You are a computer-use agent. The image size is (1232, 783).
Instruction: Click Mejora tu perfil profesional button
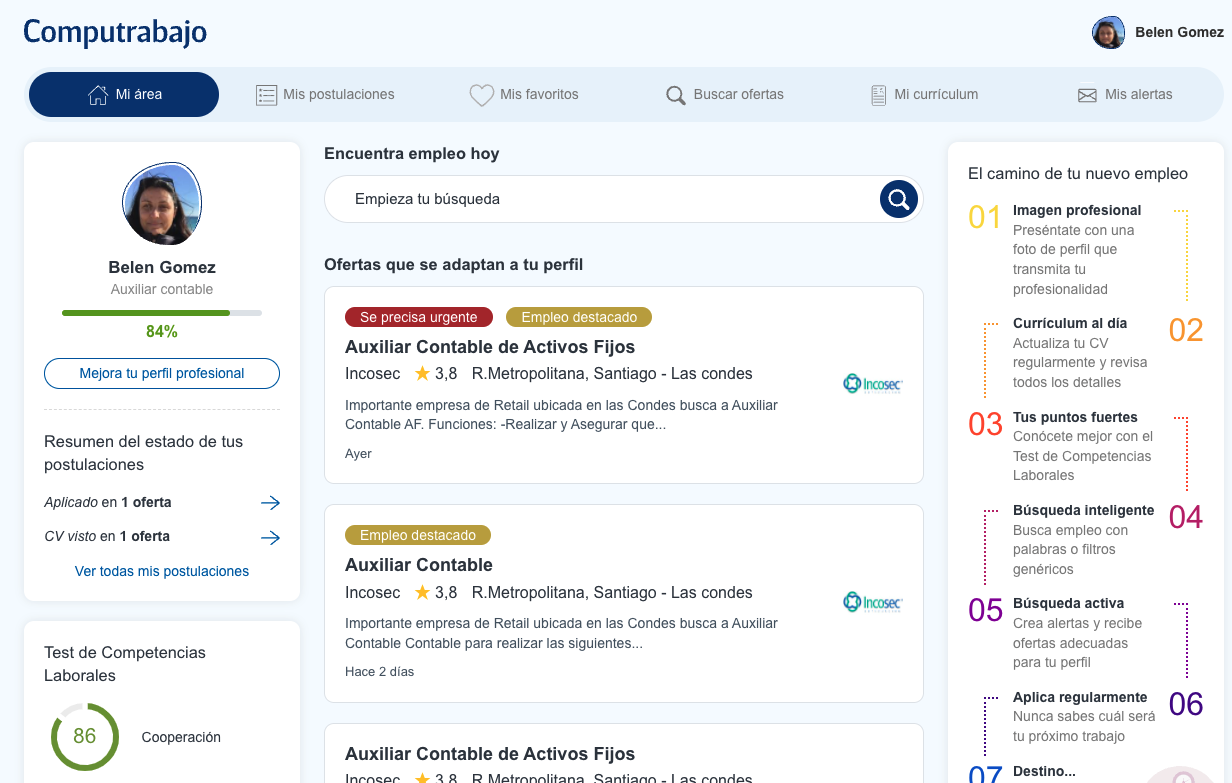(x=162, y=373)
